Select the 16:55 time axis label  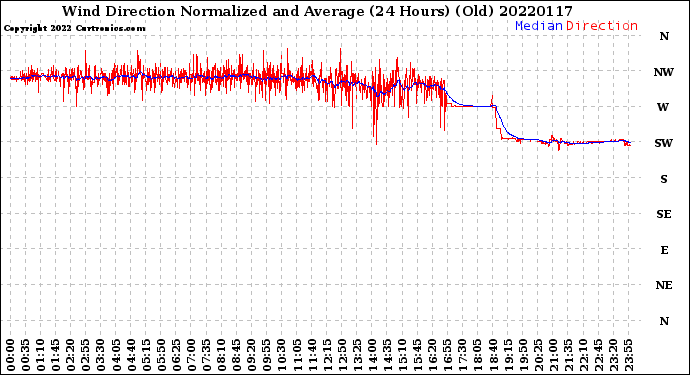(448, 355)
